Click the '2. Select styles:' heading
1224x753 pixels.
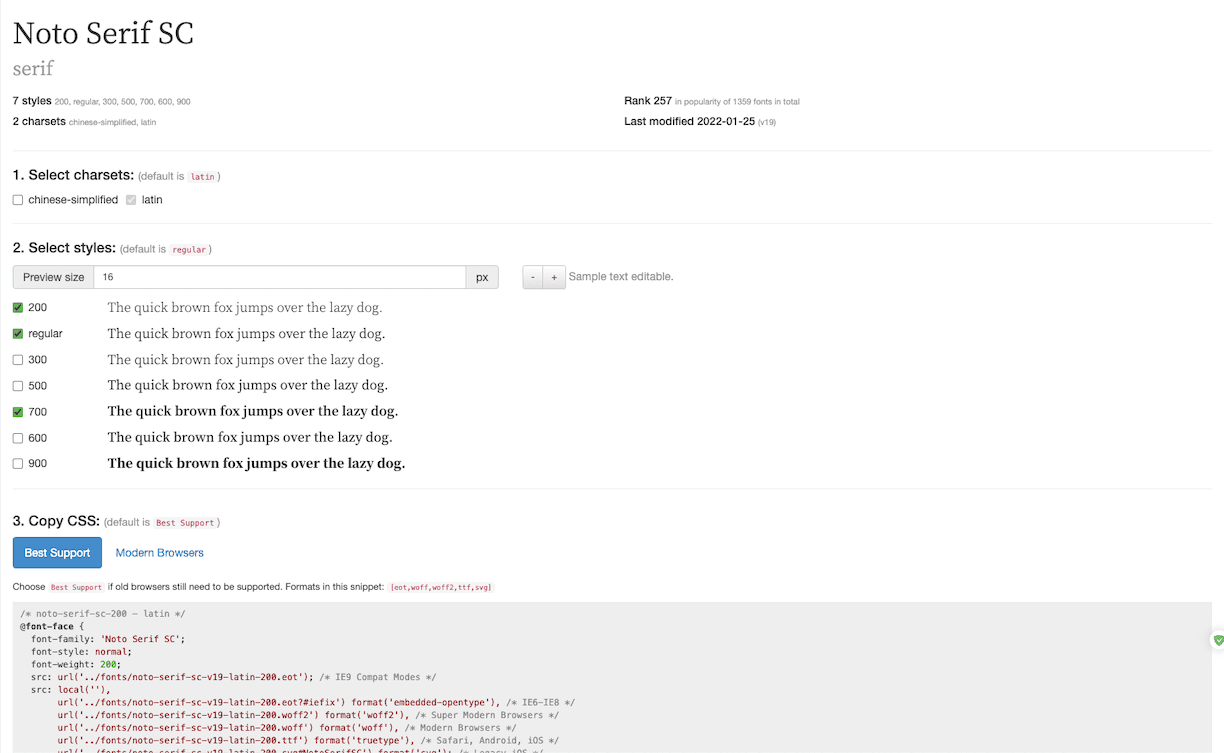(x=64, y=248)
